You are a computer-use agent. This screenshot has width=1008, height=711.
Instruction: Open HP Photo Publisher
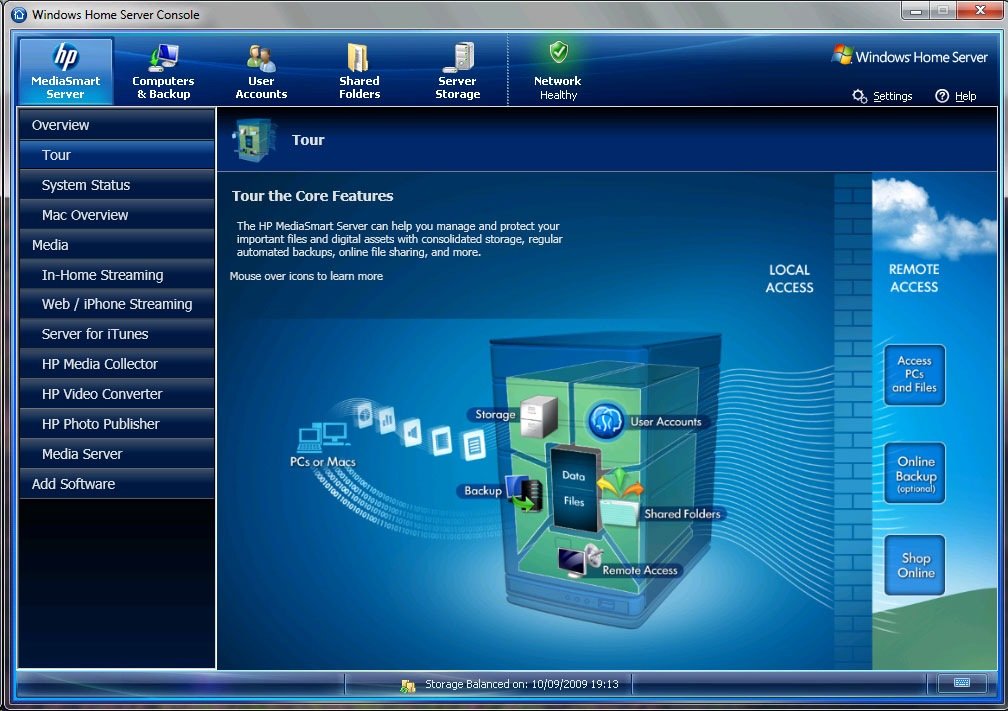click(116, 424)
